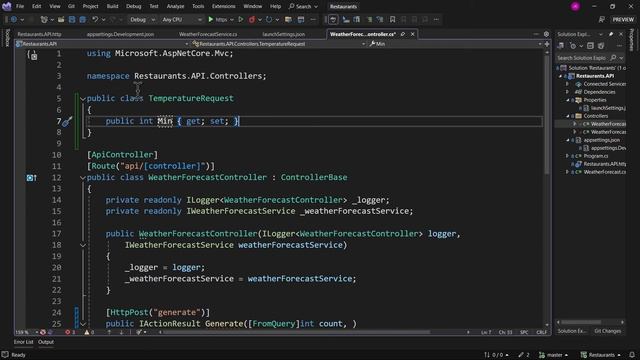Open the Error List tab at bottom
This screenshot has height=360, width=640.
(24, 342)
